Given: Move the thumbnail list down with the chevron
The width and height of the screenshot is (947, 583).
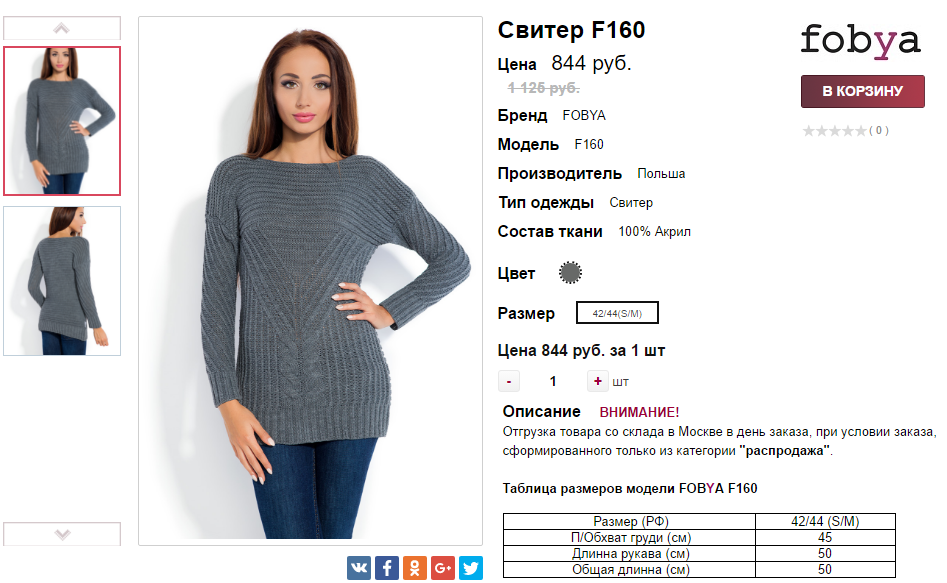Looking at the screenshot, I should 62,534.
